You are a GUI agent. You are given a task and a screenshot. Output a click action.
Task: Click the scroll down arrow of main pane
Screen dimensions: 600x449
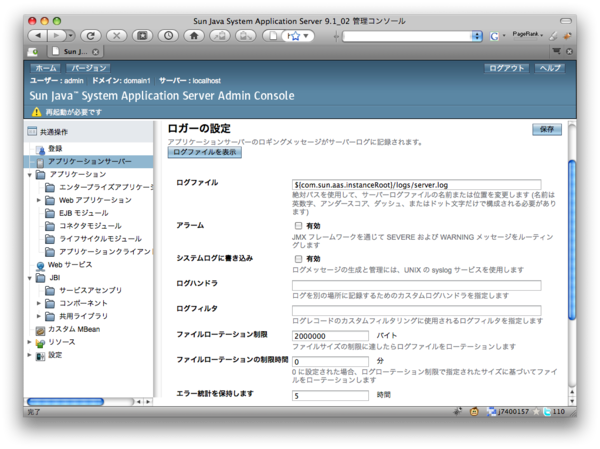pyautogui.click(x=572, y=401)
